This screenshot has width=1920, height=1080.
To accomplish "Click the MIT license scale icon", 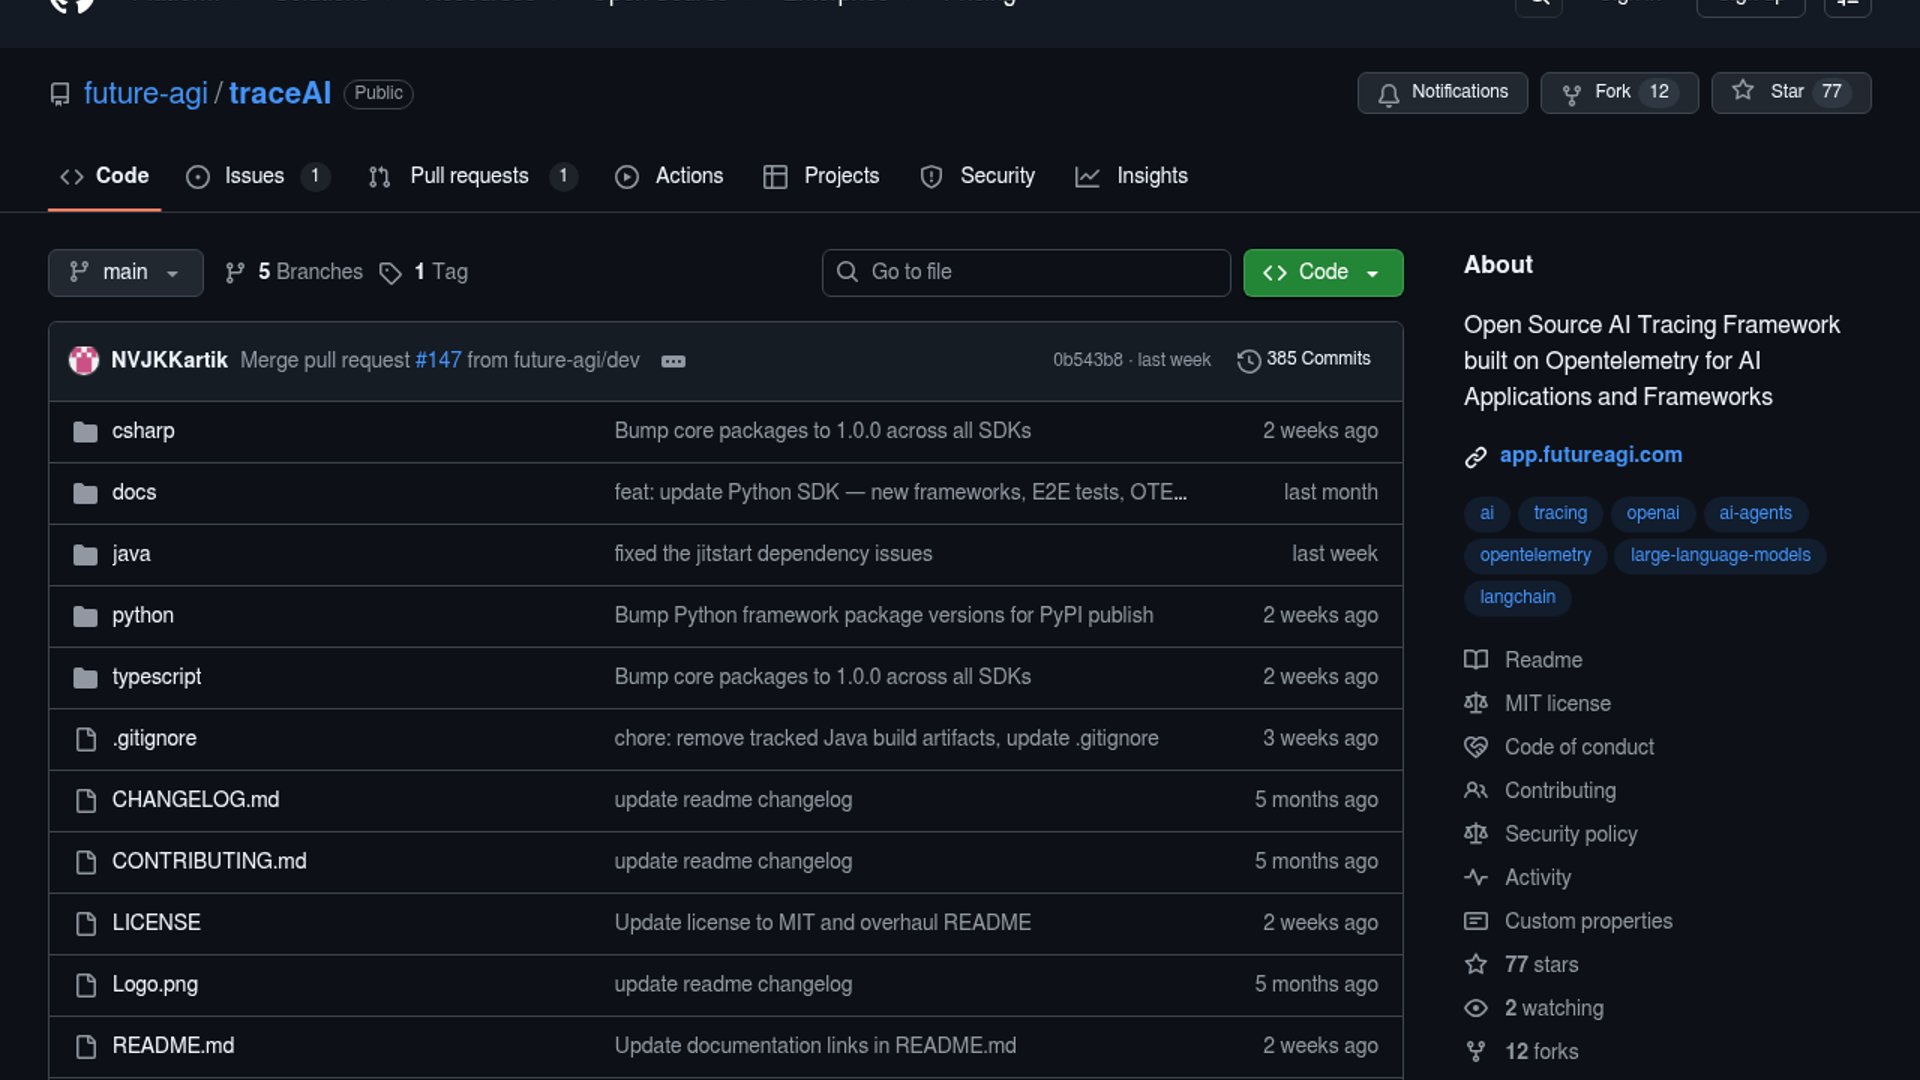I will (1476, 704).
